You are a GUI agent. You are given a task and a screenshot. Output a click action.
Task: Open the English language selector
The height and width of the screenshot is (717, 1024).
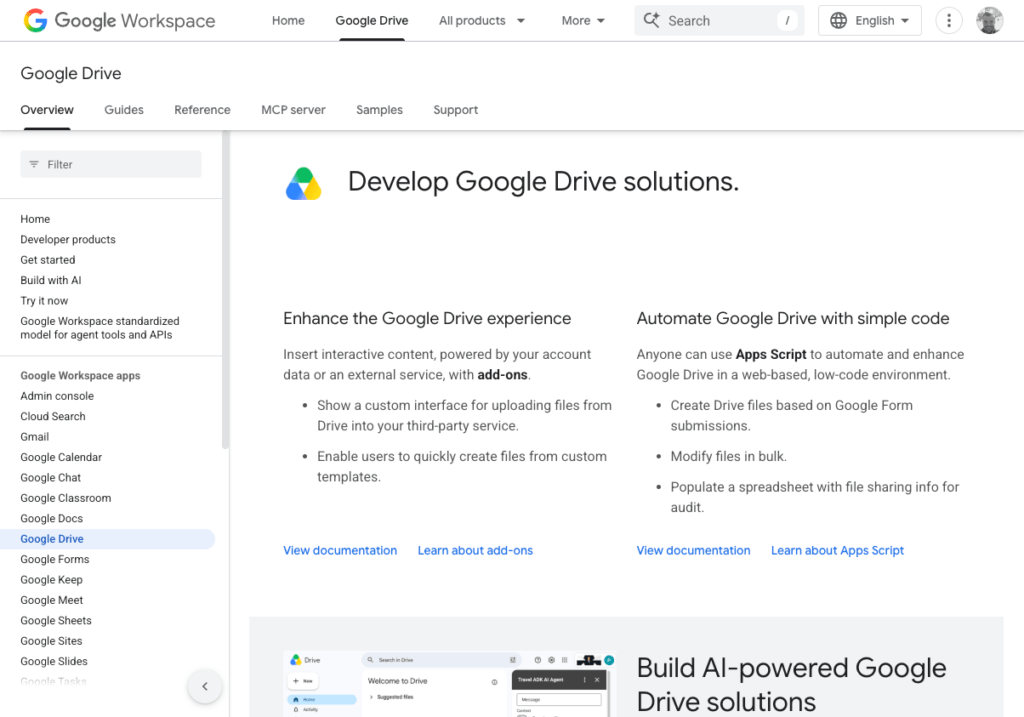tap(869, 20)
